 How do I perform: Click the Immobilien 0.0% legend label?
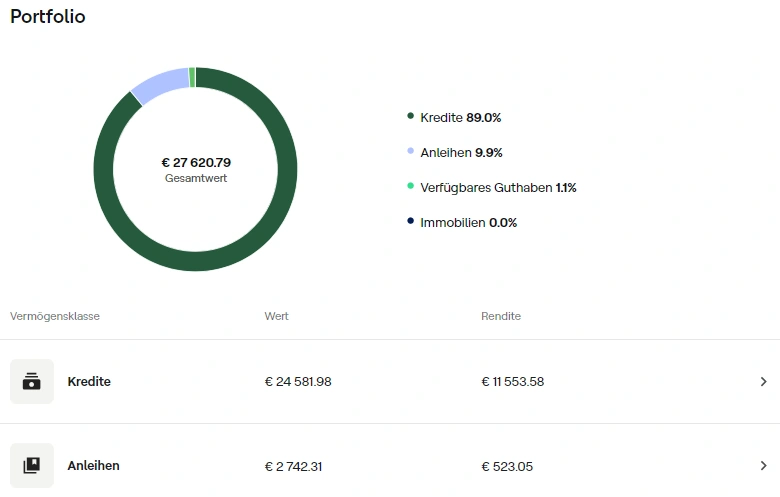[468, 222]
